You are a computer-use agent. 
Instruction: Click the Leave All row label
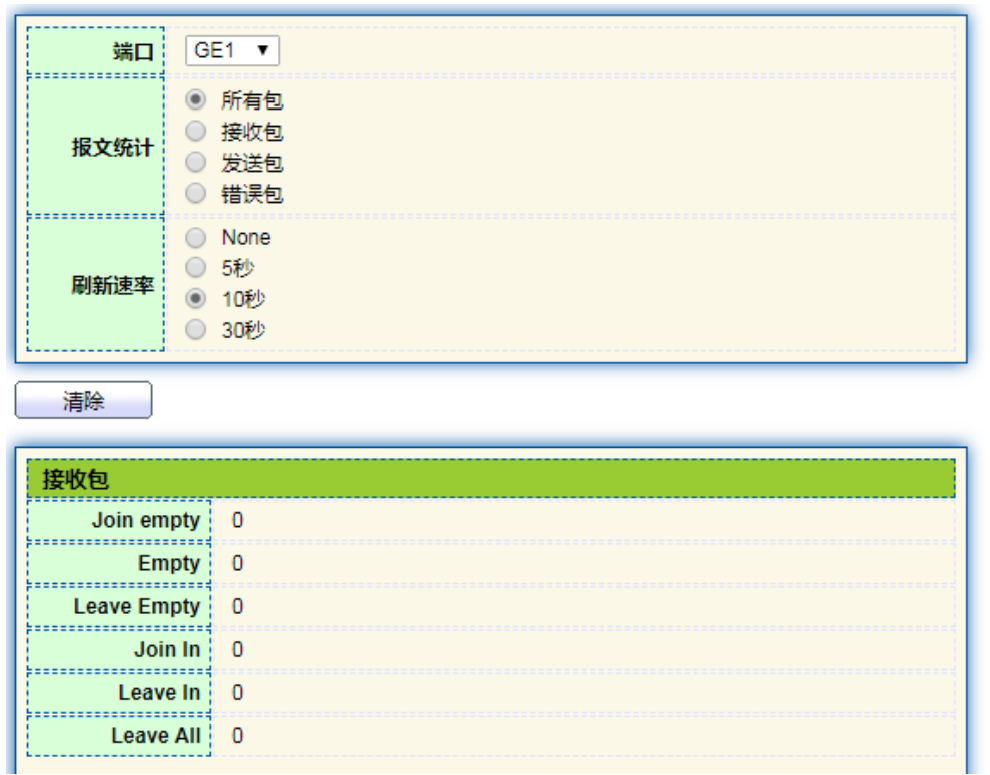pos(157,736)
